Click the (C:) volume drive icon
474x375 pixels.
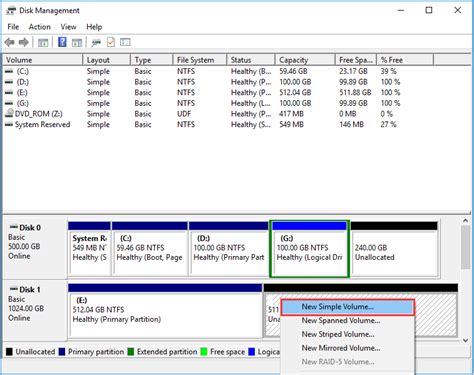pos(9,71)
